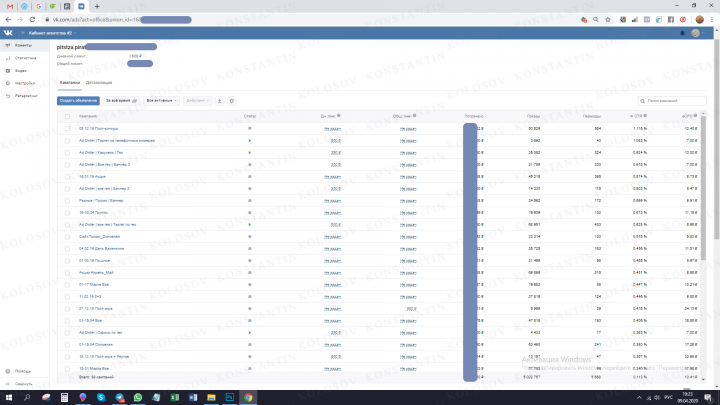Open the profile avatar menu in the VK header

pos(698,33)
